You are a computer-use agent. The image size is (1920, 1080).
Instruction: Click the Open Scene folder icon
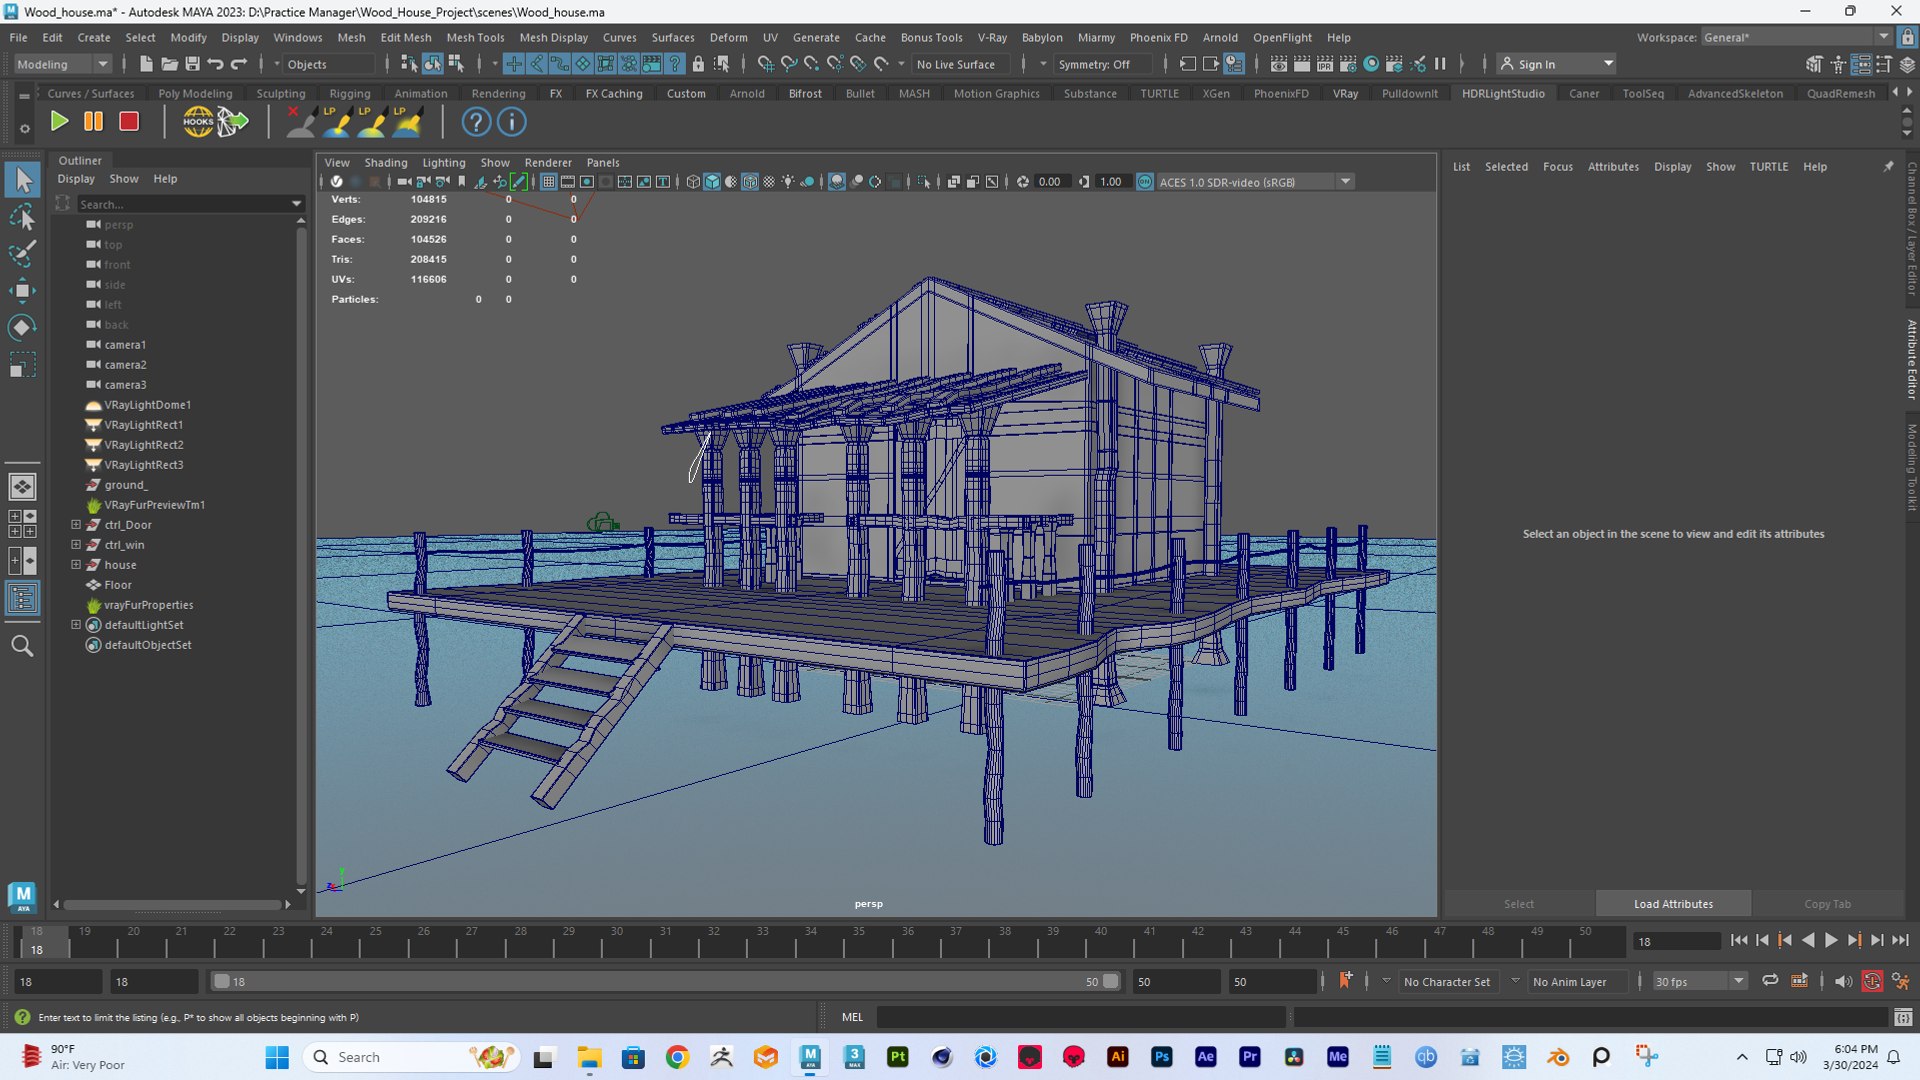click(x=169, y=64)
